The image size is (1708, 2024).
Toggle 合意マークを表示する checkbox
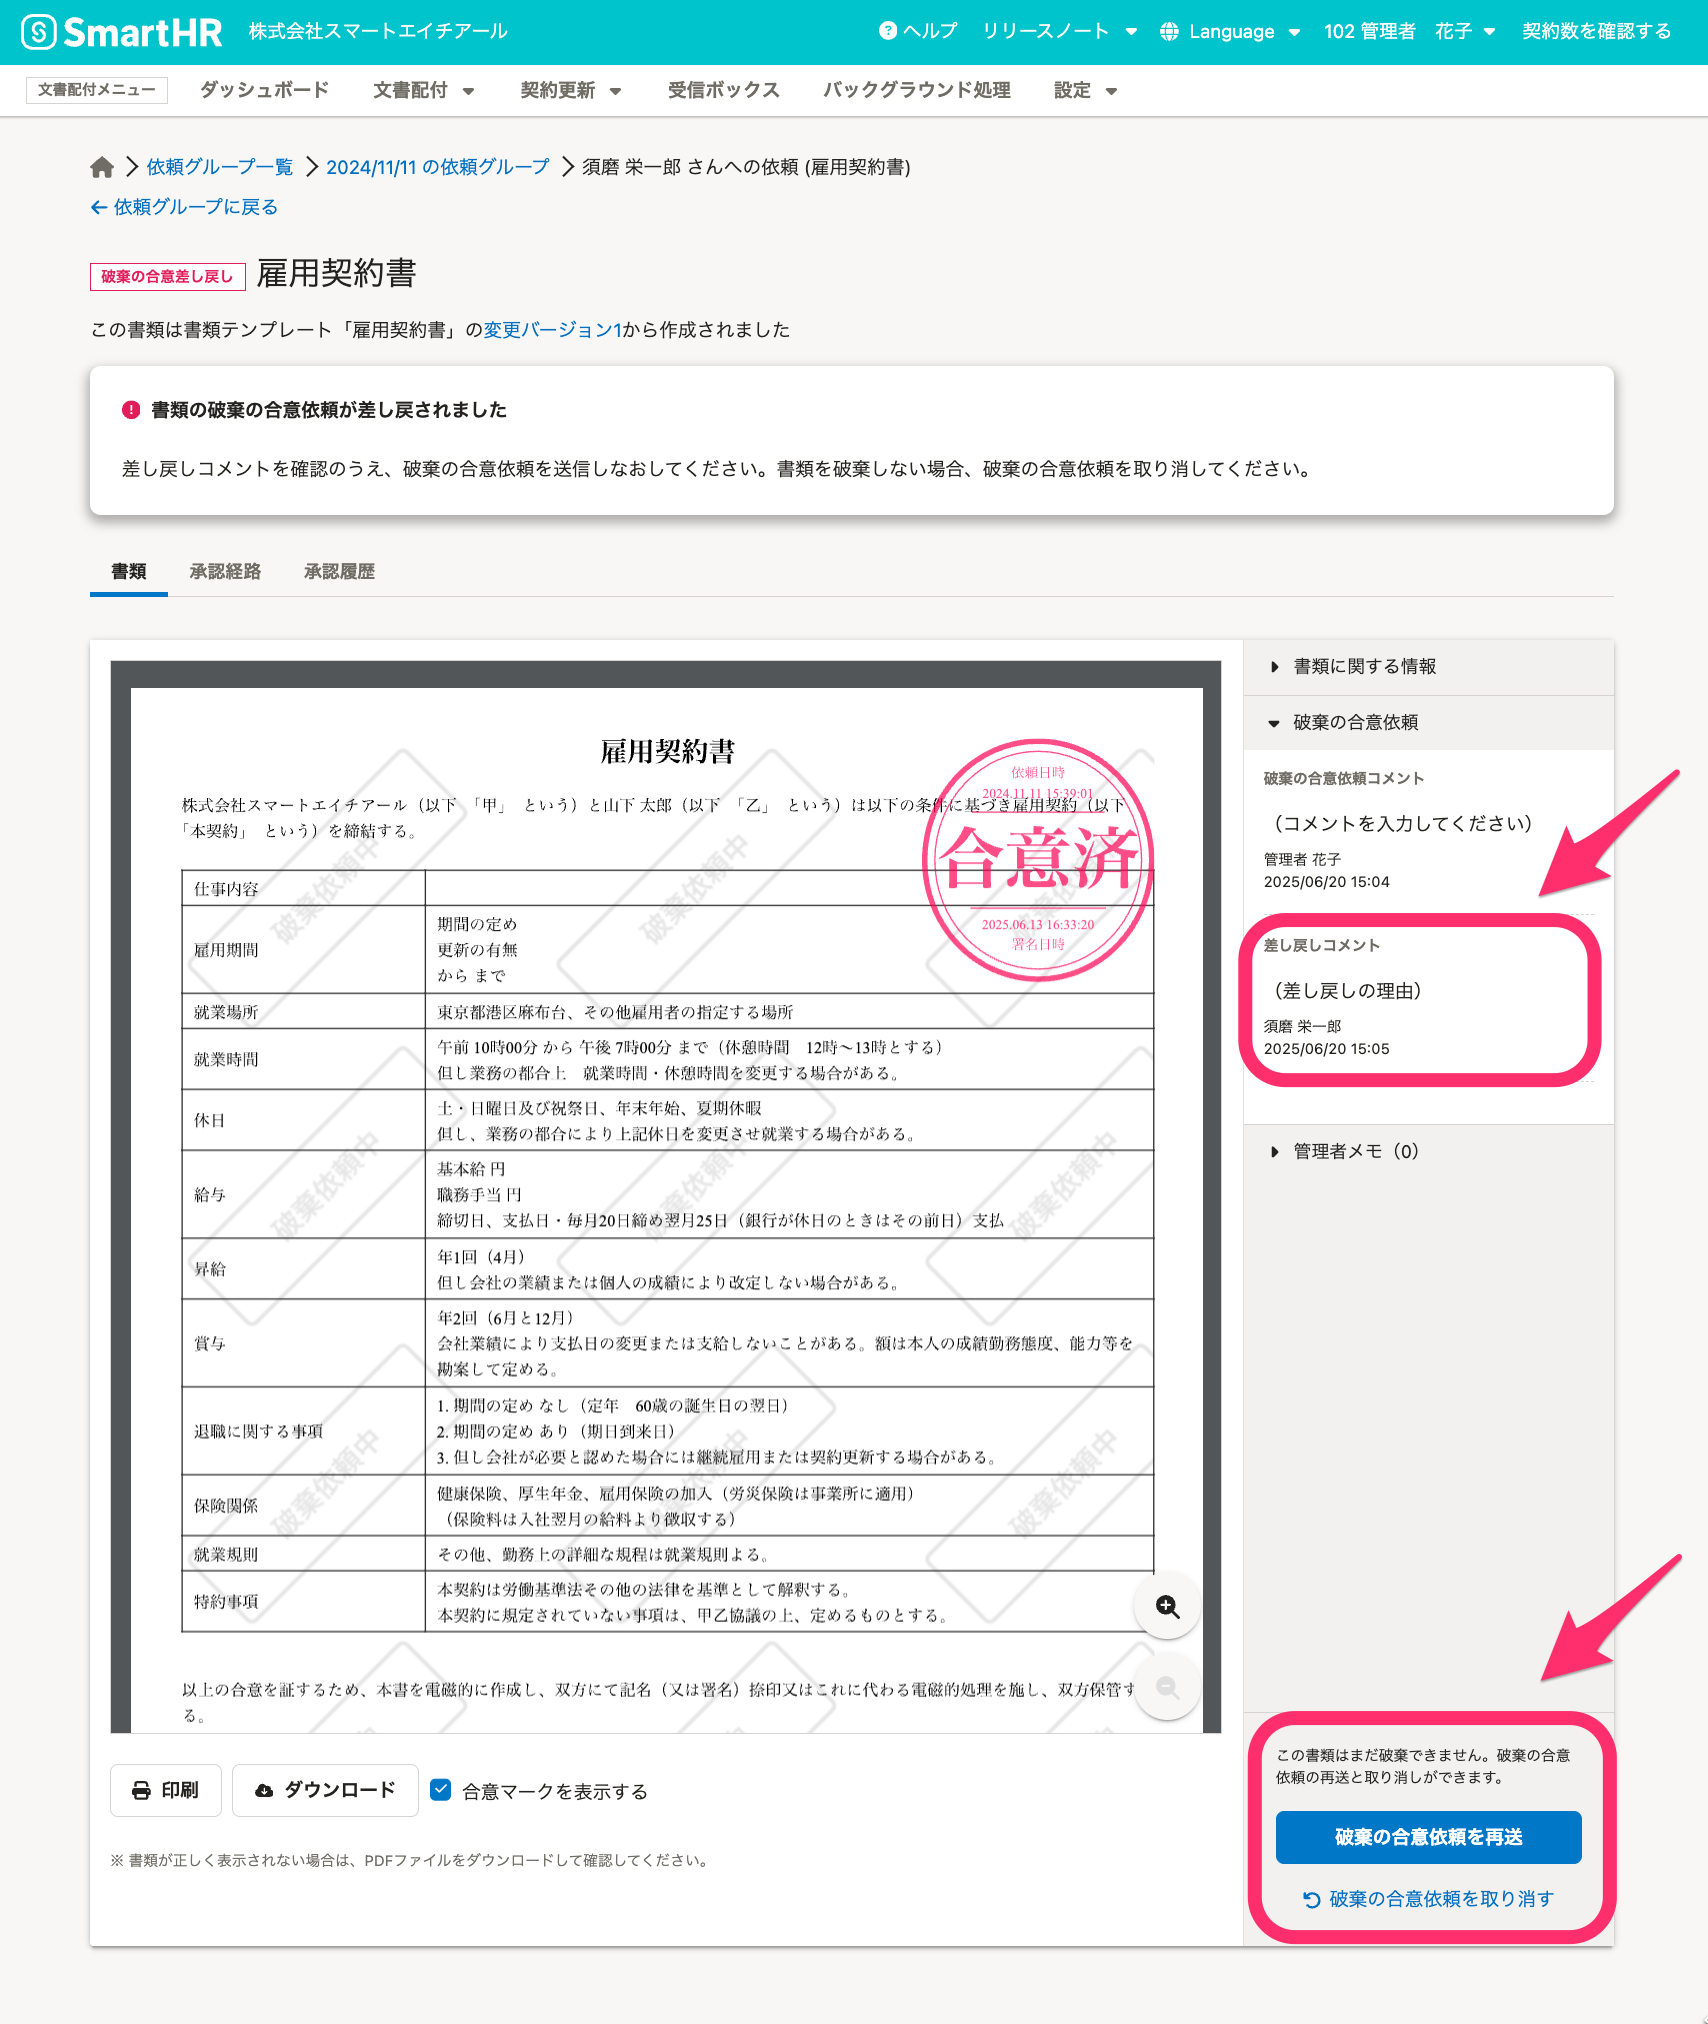click(x=441, y=1790)
